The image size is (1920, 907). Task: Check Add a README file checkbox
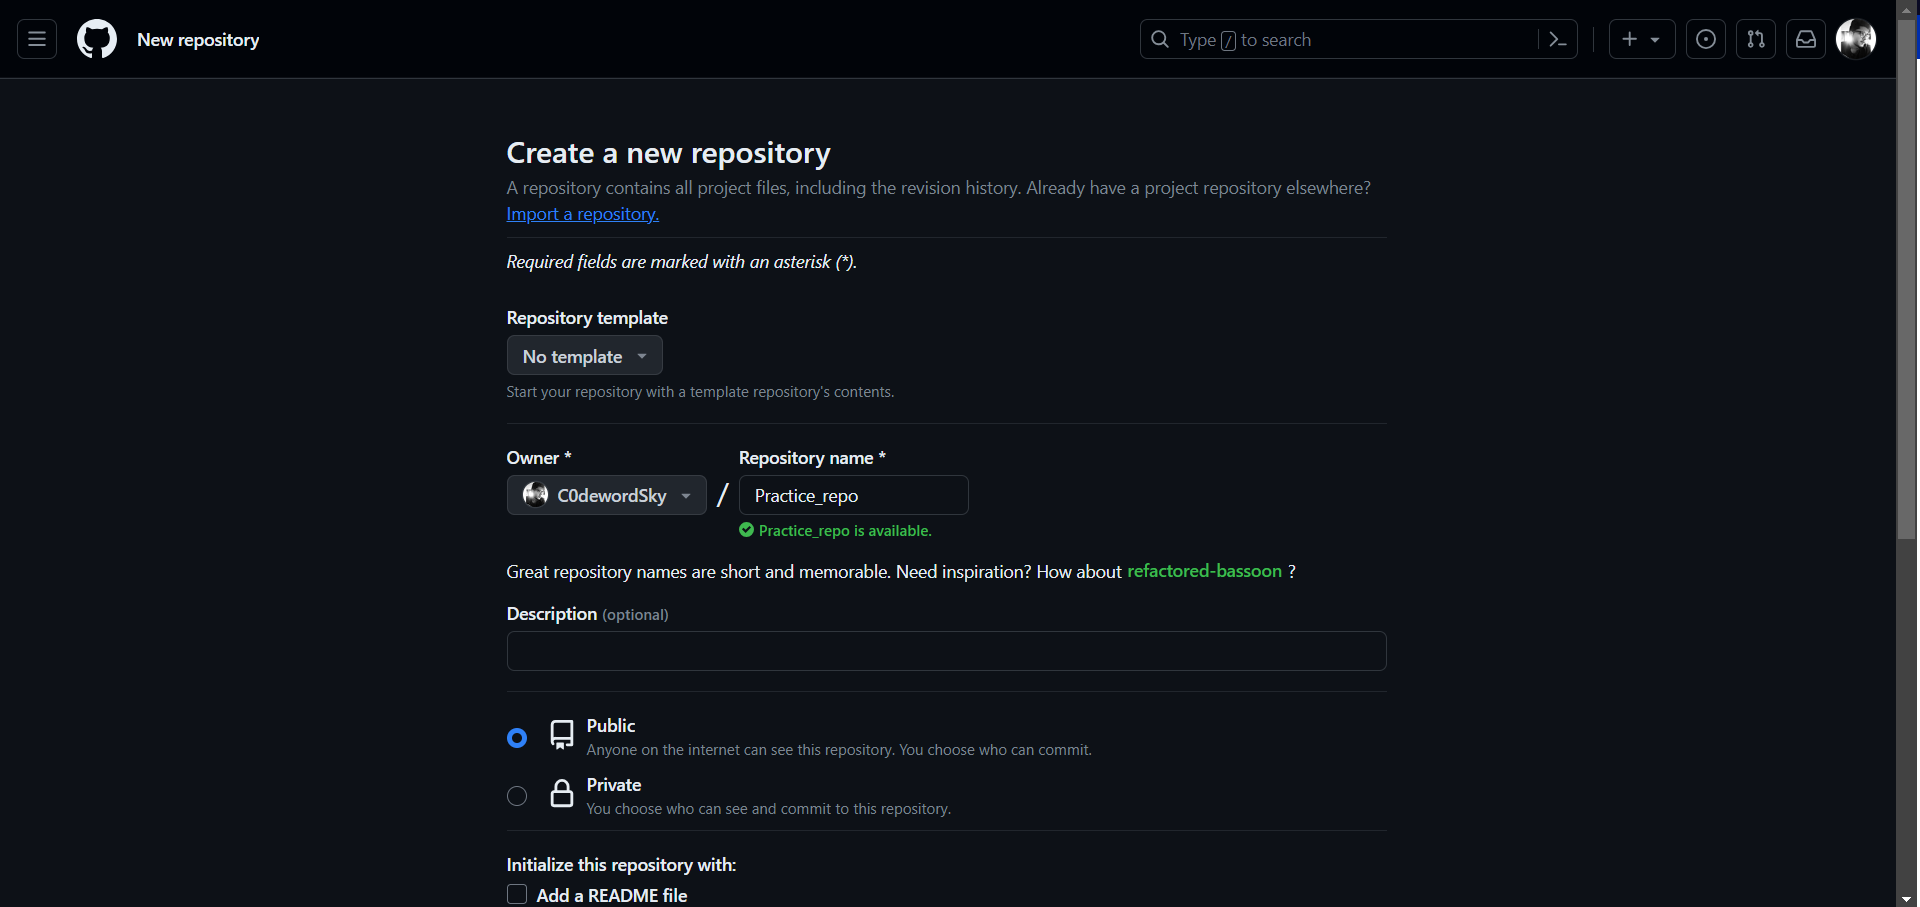517,894
